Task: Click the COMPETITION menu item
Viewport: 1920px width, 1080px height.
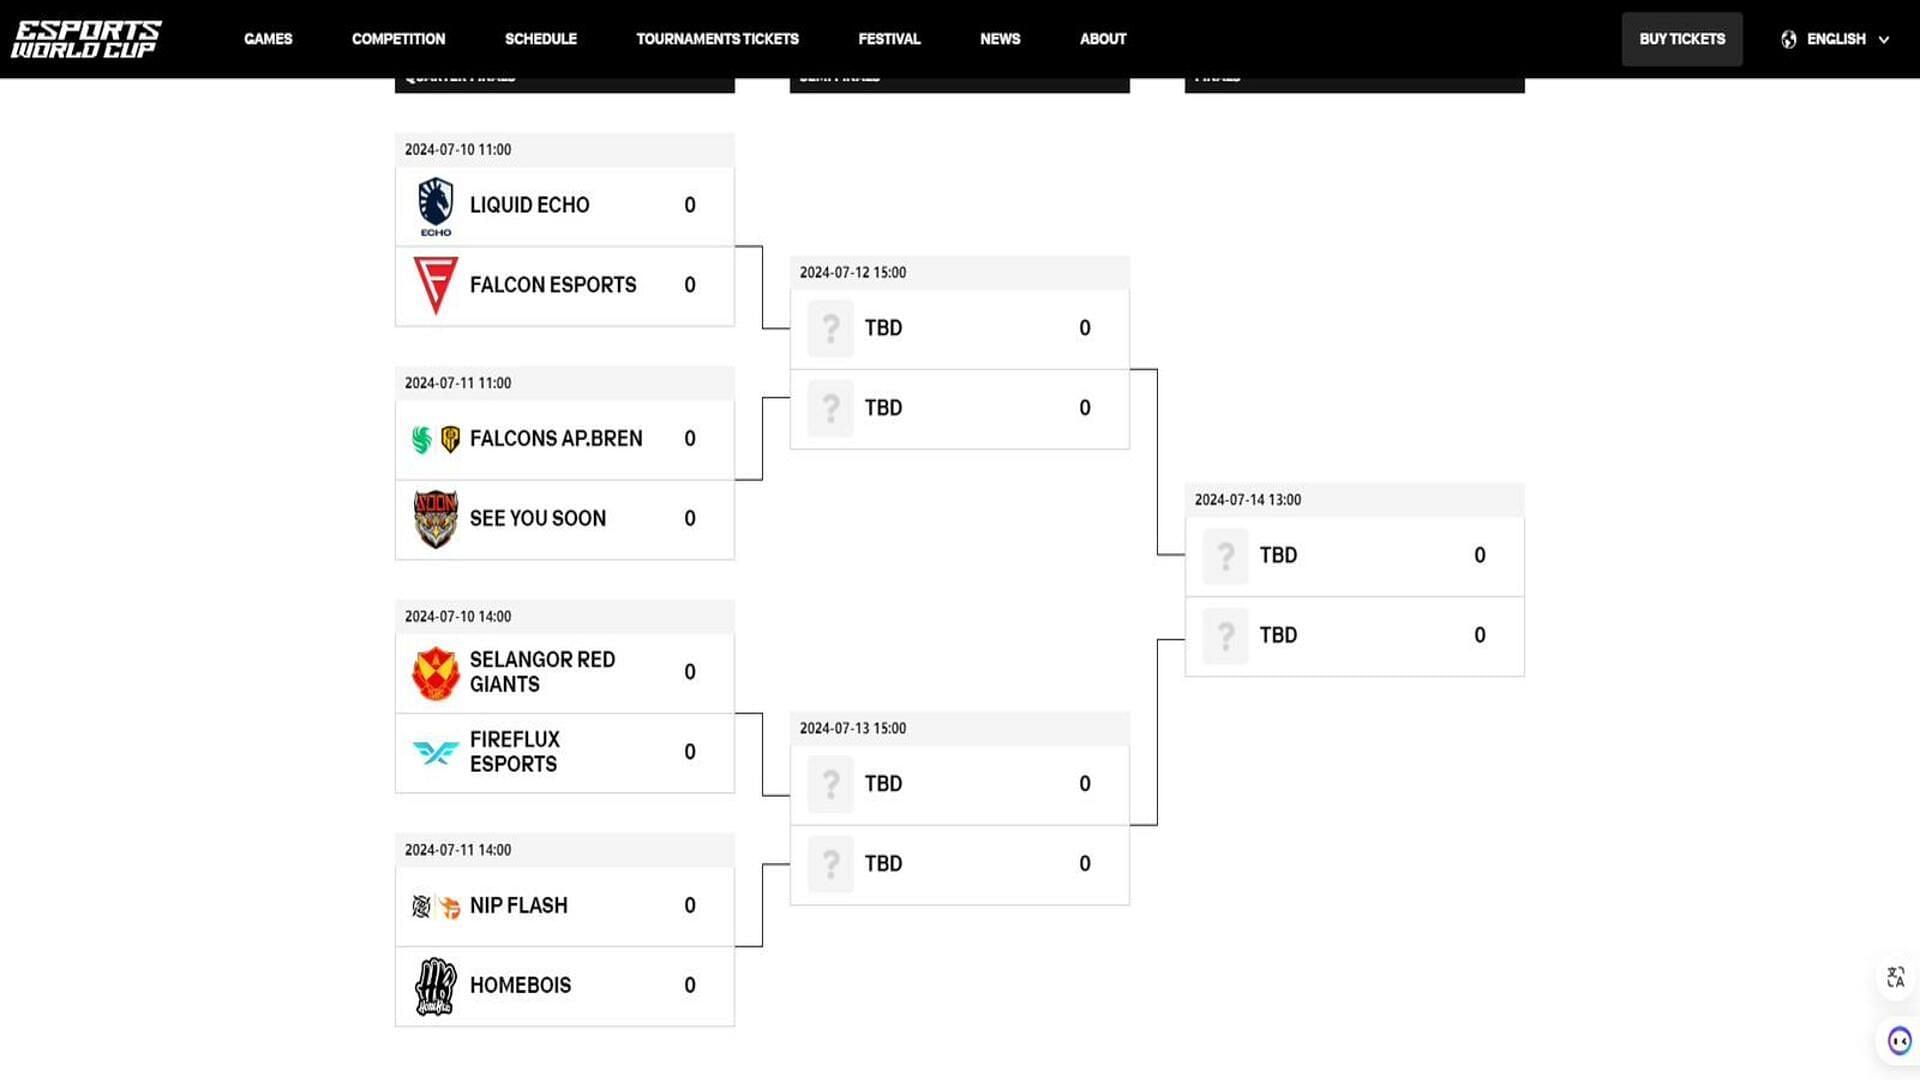Action: (398, 38)
